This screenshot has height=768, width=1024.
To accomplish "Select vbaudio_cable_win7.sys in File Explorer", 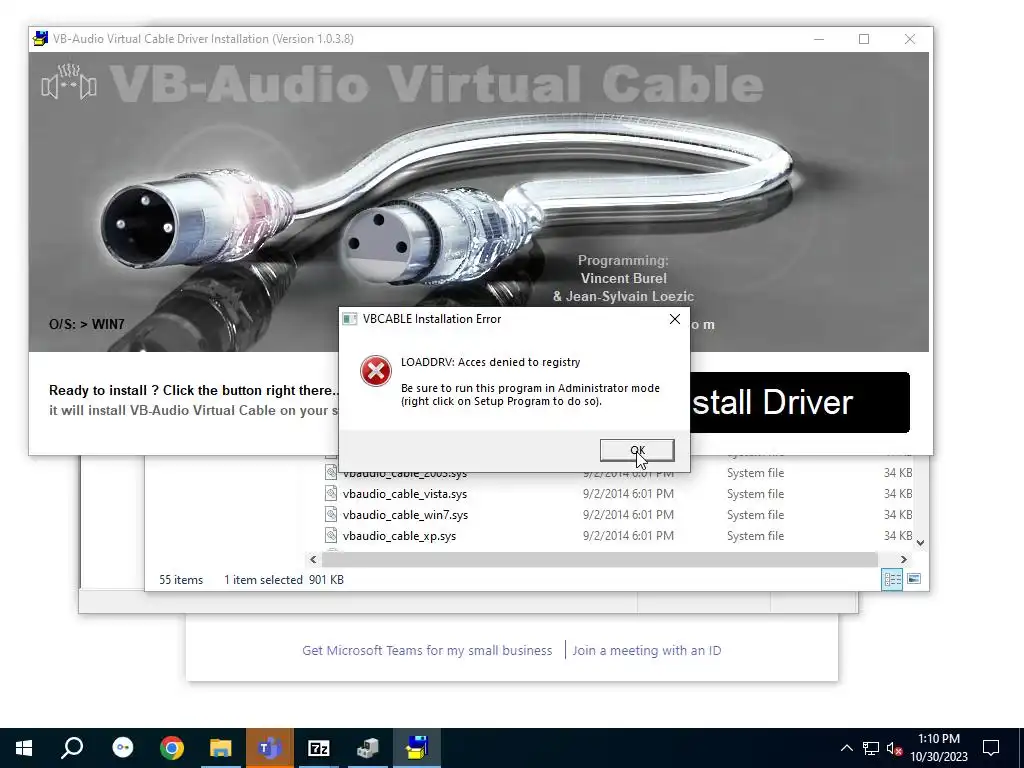I will [406, 515].
